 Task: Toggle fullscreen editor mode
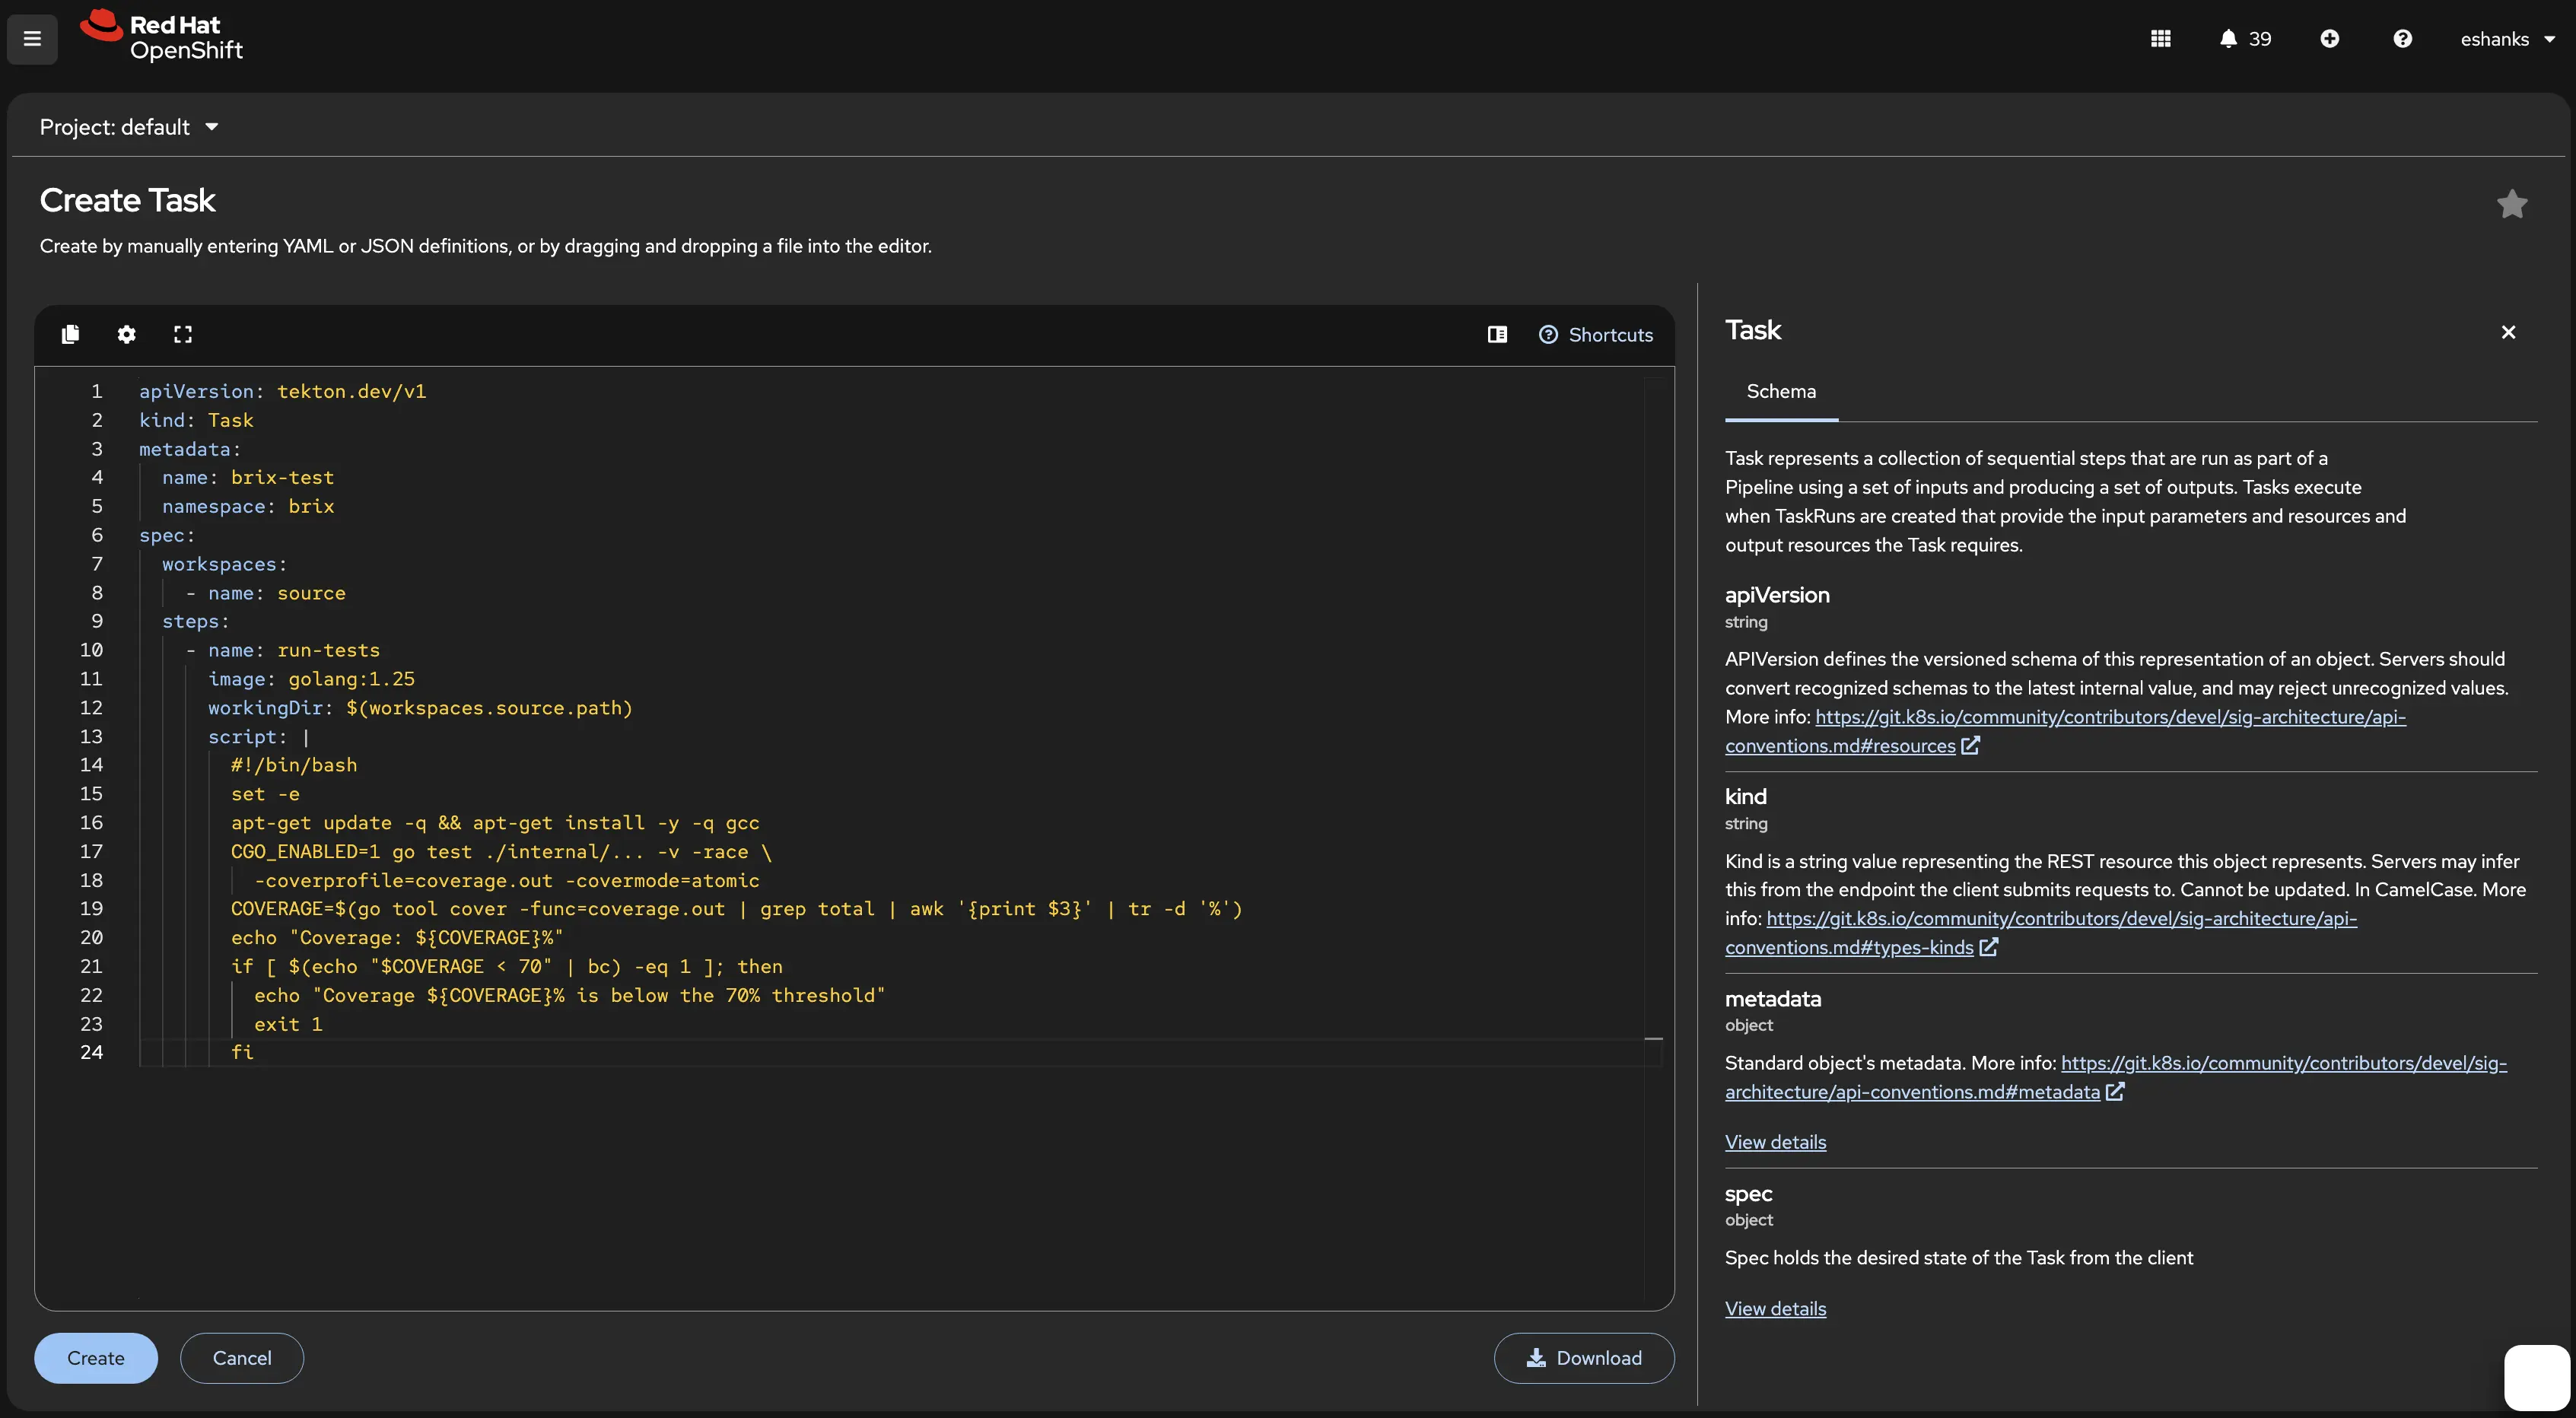point(182,334)
